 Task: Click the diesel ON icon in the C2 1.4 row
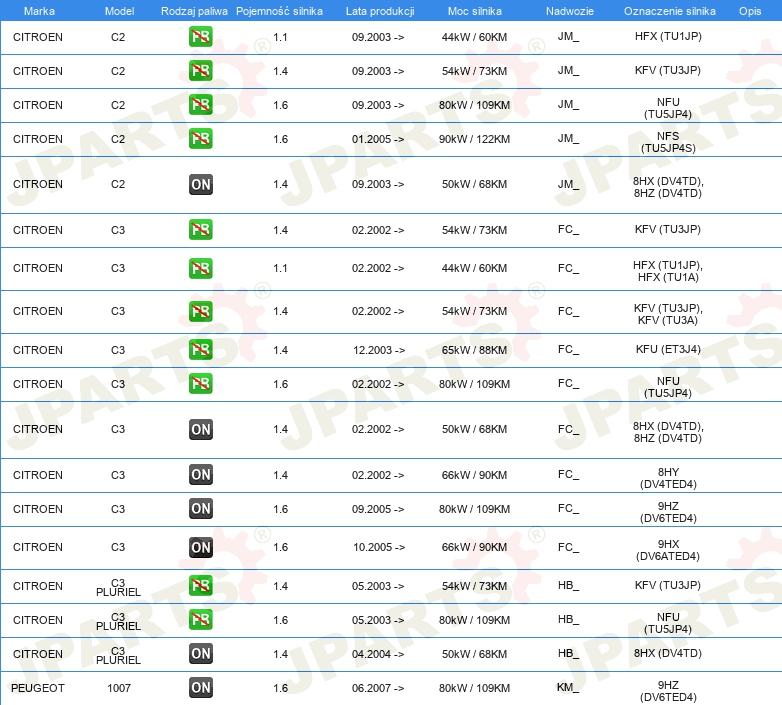click(200, 184)
